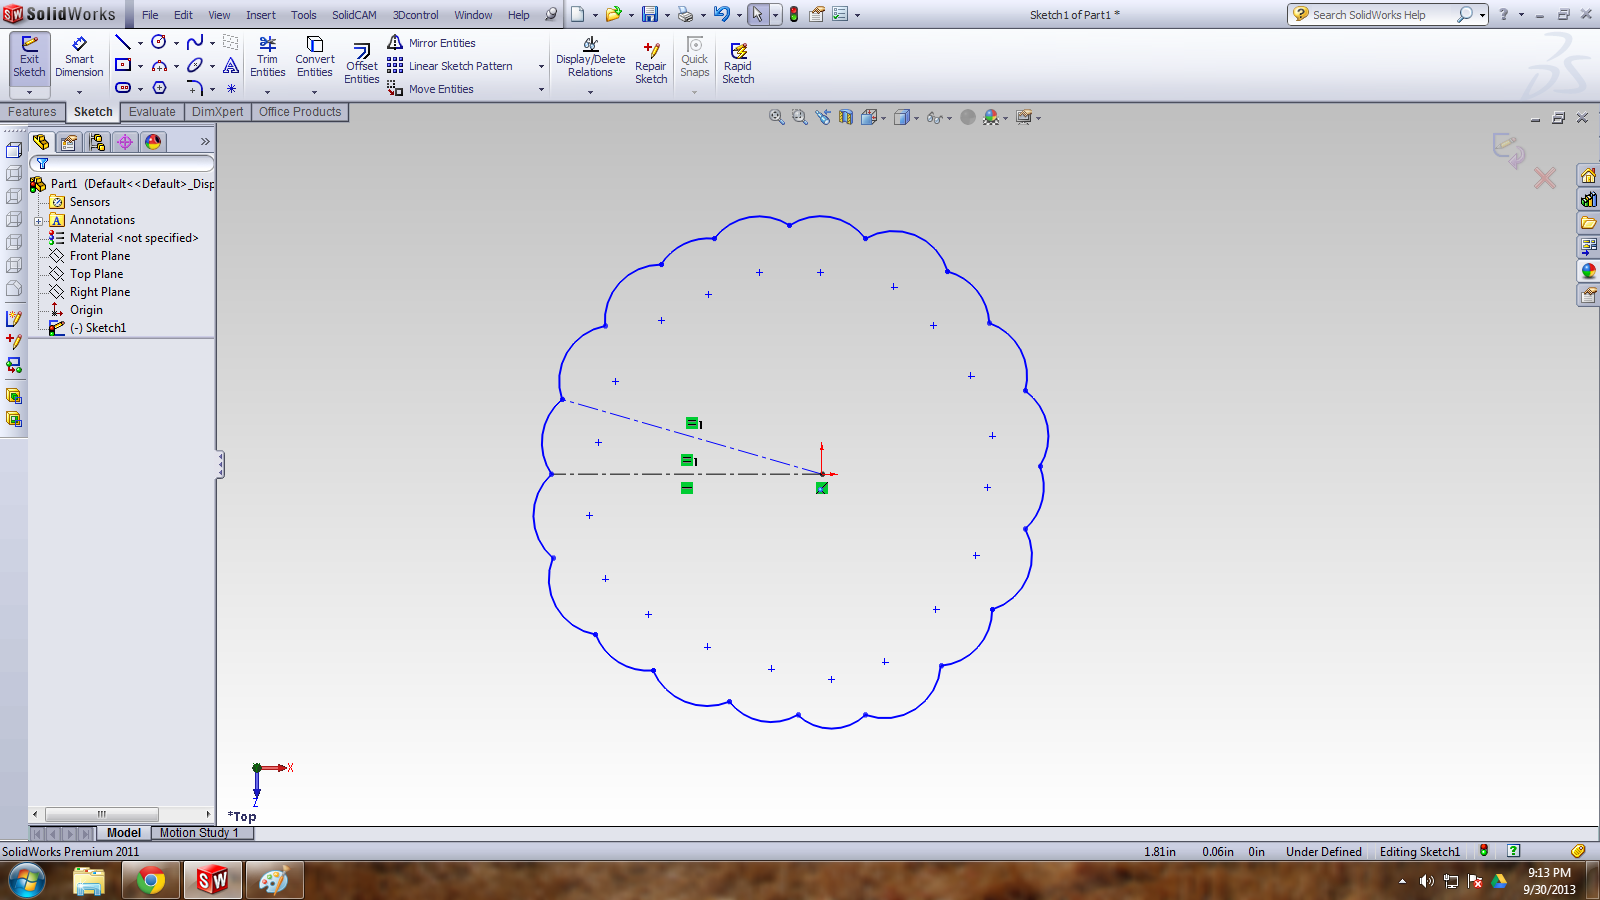Click Display/Delete Relations tool
The height and width of the screenshot is (900, 1600).
click(x=590, y=57)
